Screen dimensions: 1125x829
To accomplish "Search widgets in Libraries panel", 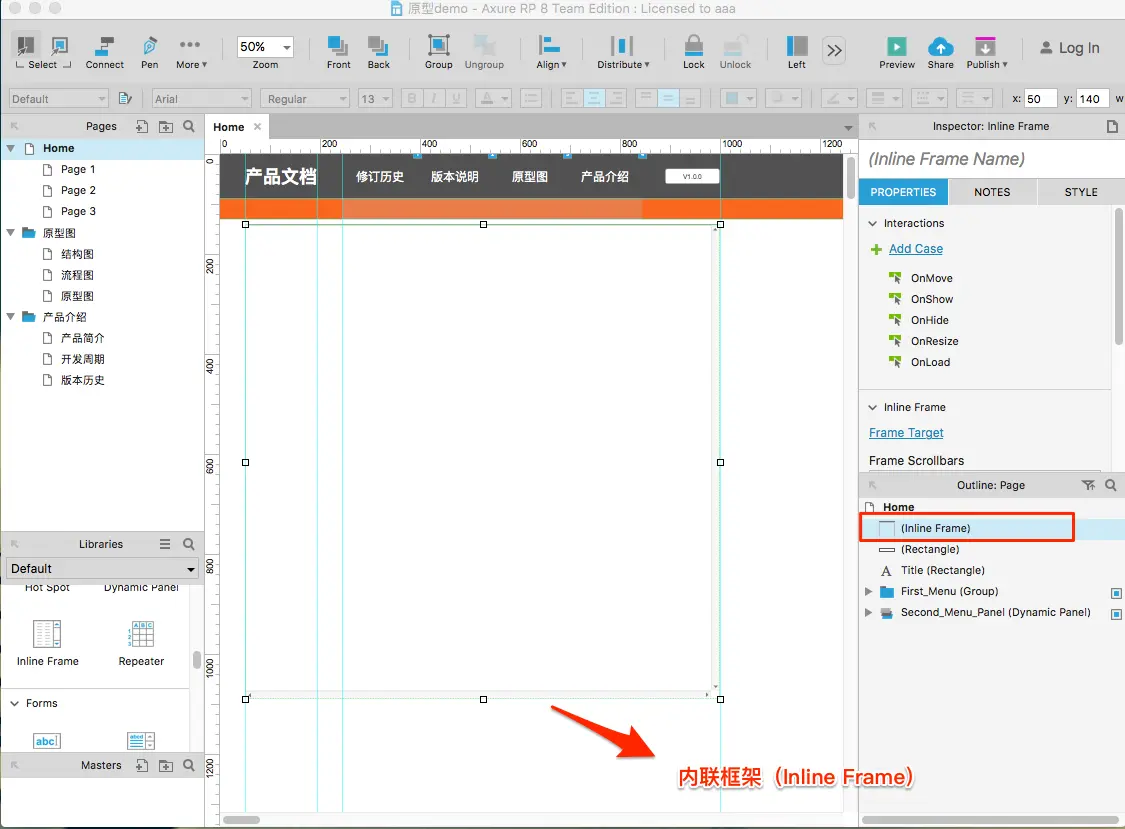I will [x=189, y=544].
